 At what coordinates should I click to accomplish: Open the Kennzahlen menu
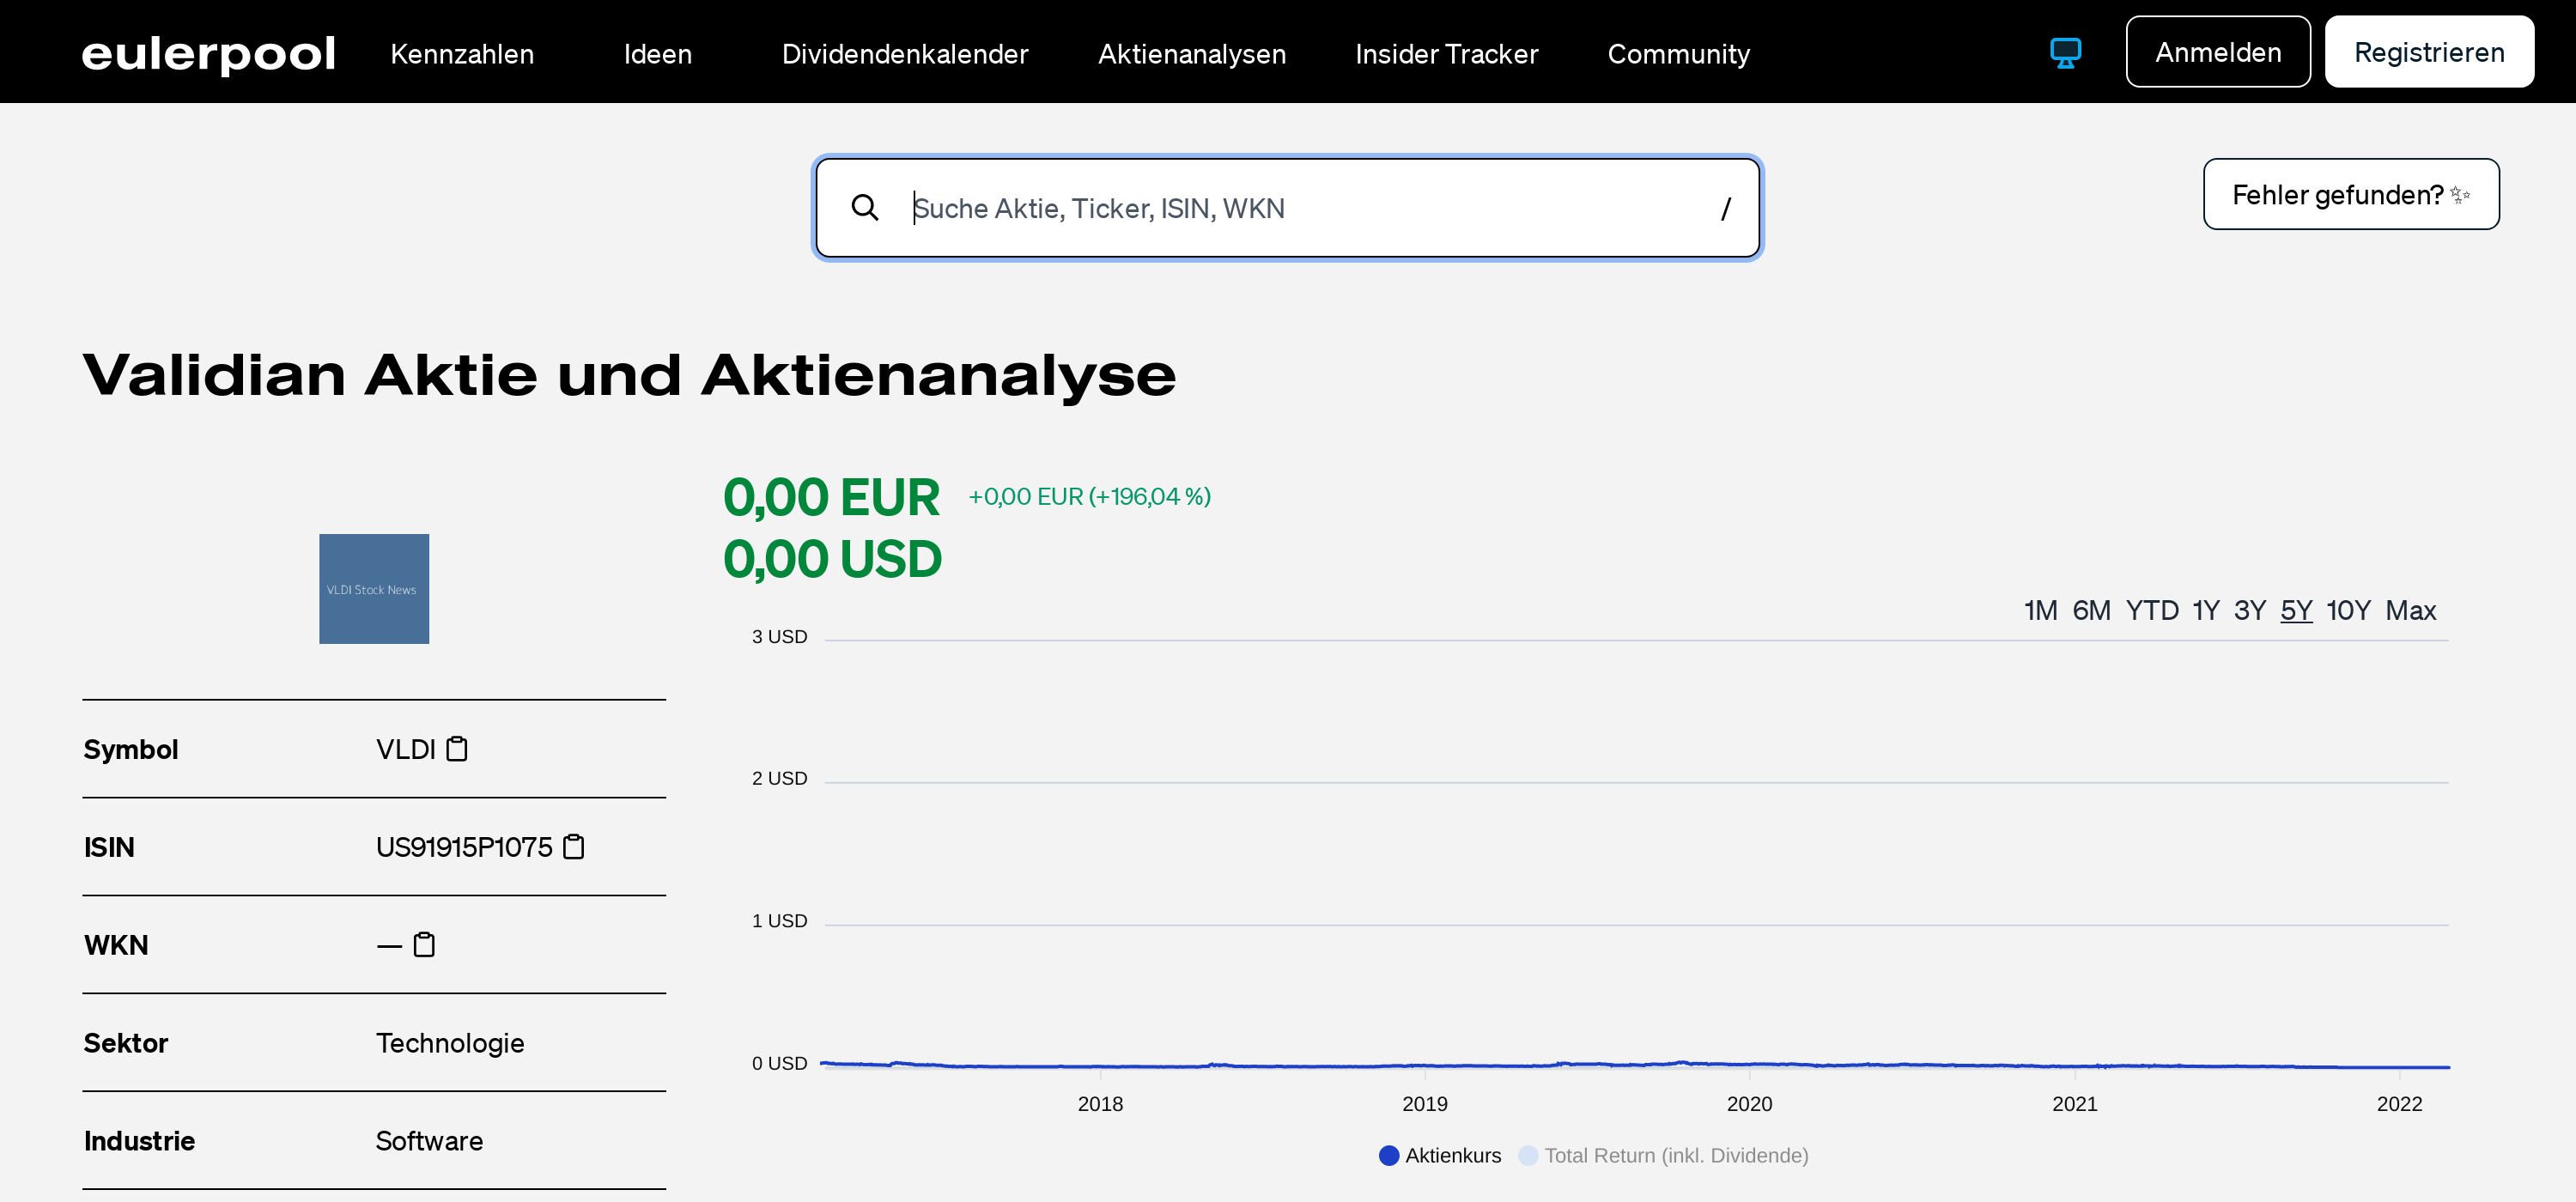(x=462, y=54)
